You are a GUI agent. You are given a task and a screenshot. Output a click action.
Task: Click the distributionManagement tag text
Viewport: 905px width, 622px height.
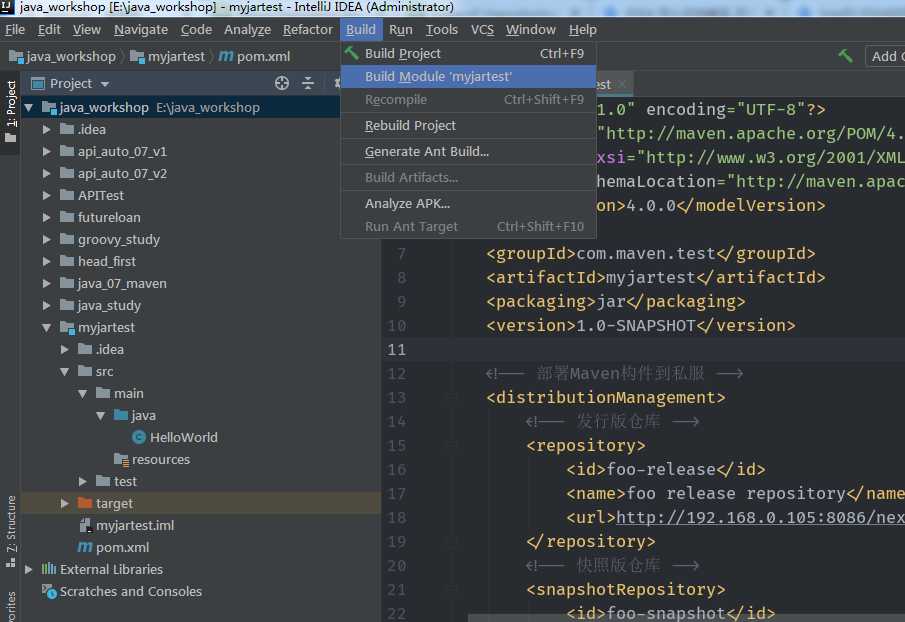coord(605,398)
